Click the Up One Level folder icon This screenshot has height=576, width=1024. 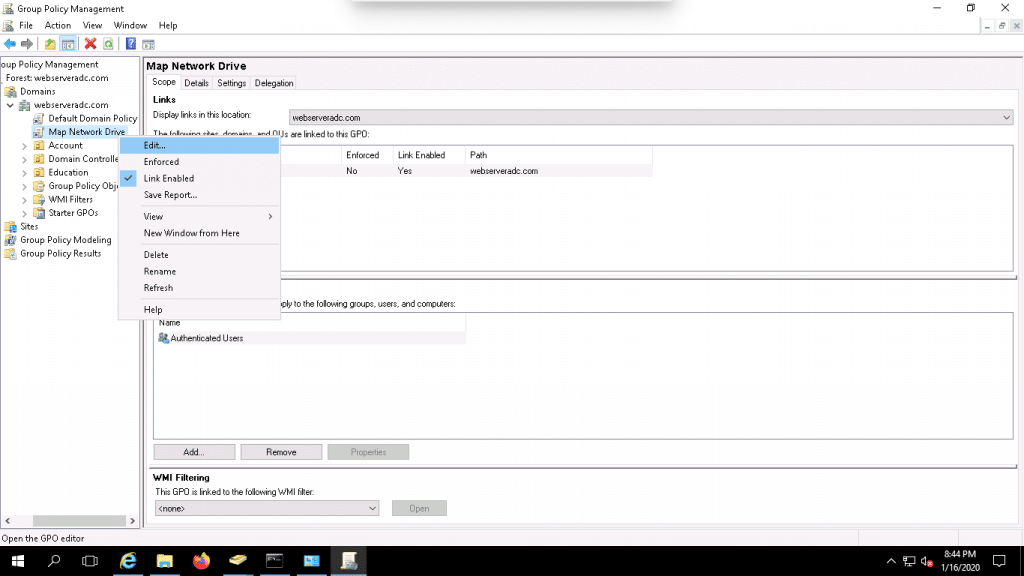[x=50, y=44]
